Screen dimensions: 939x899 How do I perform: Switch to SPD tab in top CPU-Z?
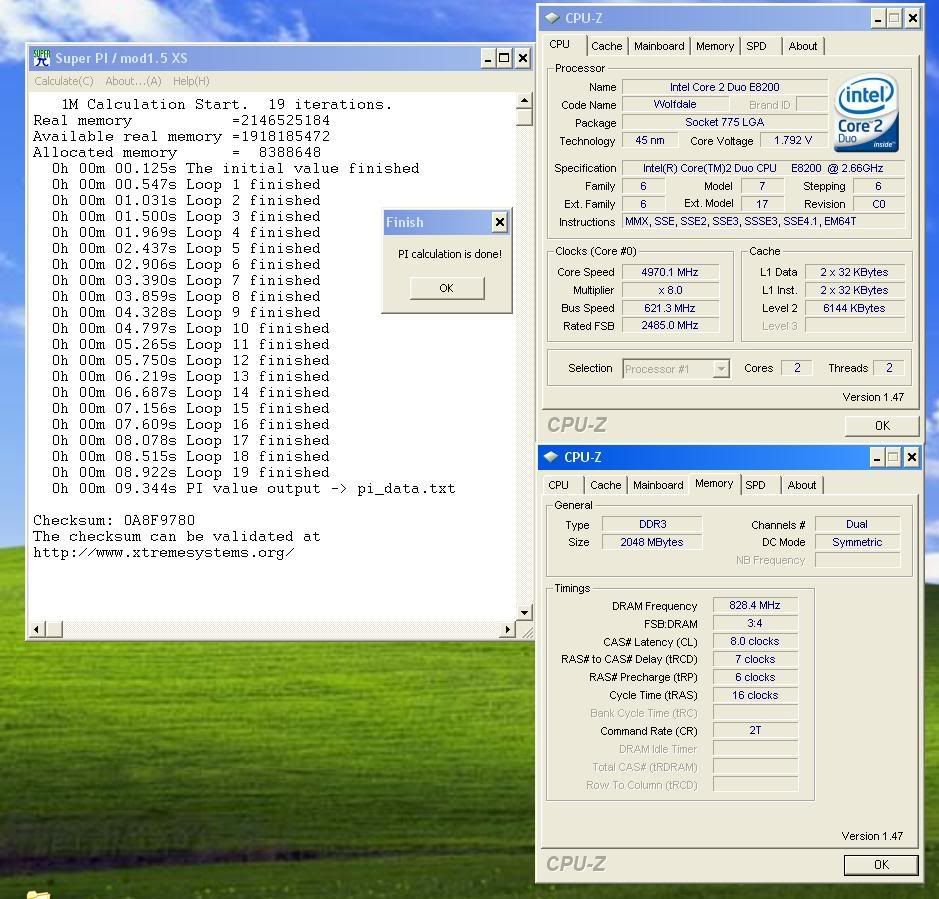click(x=756, y=46)
